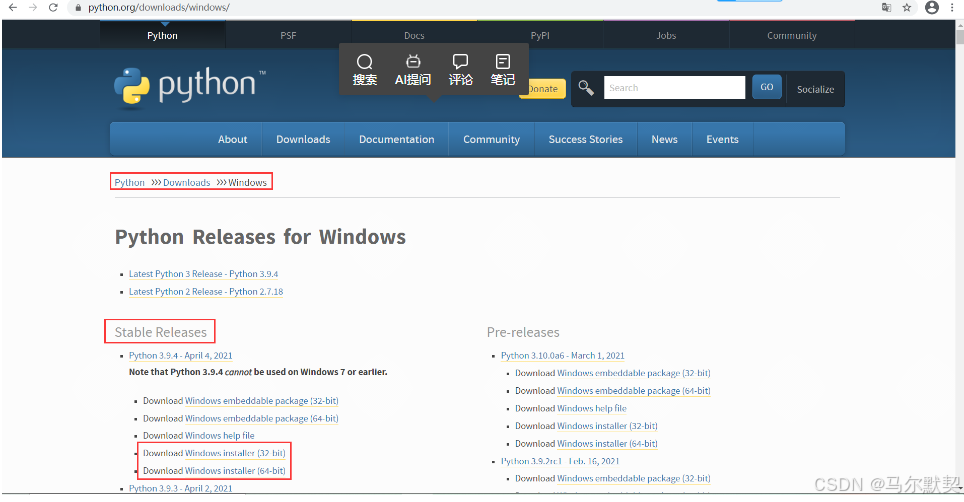The height and width of the screenshot is (502, 964).
Task: Open the Downloads nav menu
Action: (x=303, y=139)
